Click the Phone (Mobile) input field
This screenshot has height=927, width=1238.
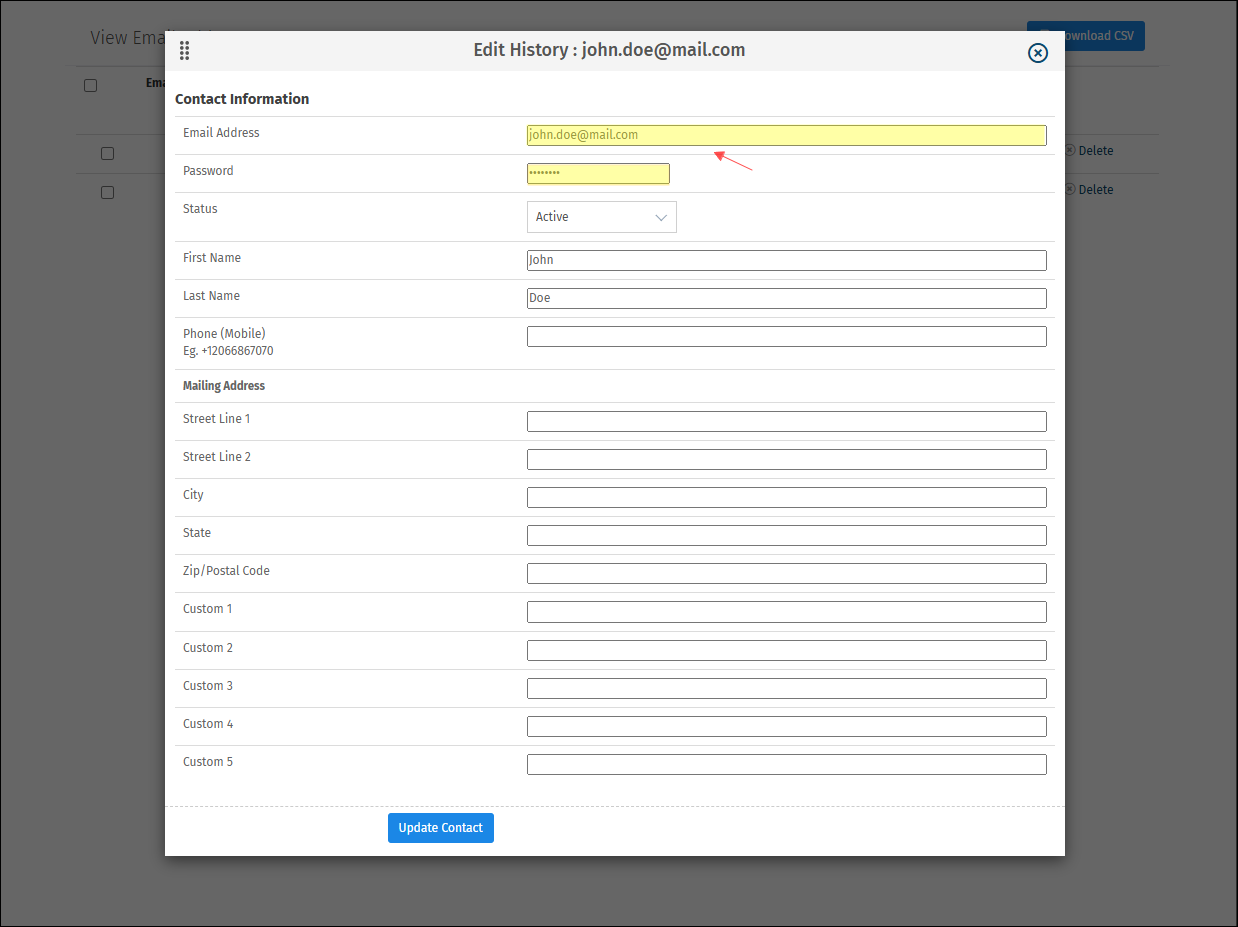[x=786, y=336]
